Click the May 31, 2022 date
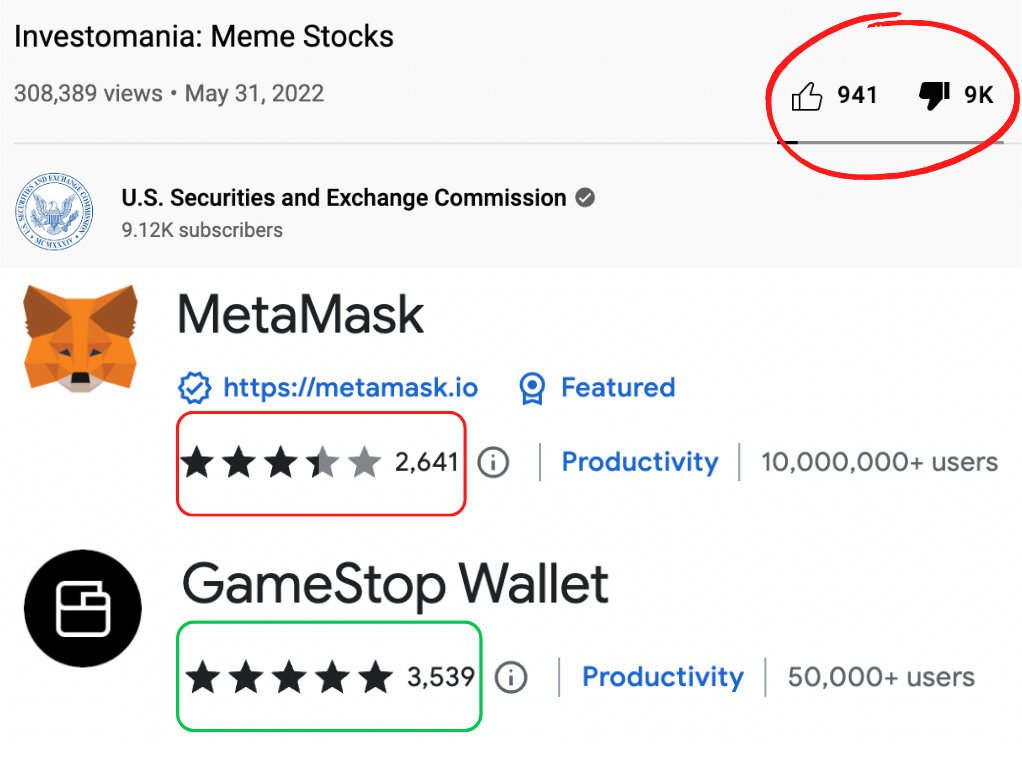This screenshot has width=1022, height=770. (x=254, y=93)
